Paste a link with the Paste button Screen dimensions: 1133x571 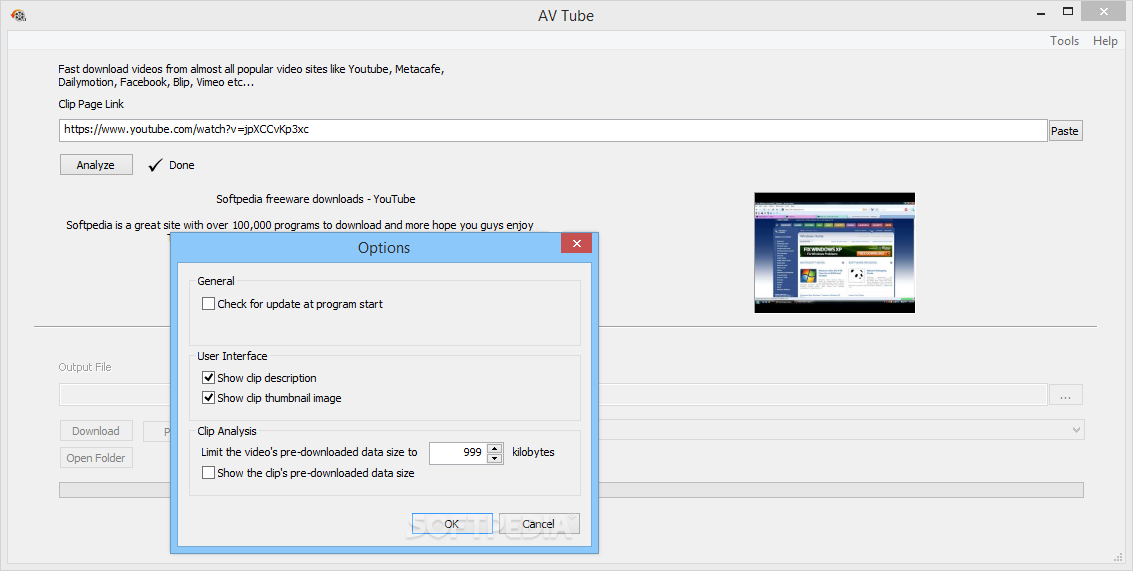(x=1064, y=131)
